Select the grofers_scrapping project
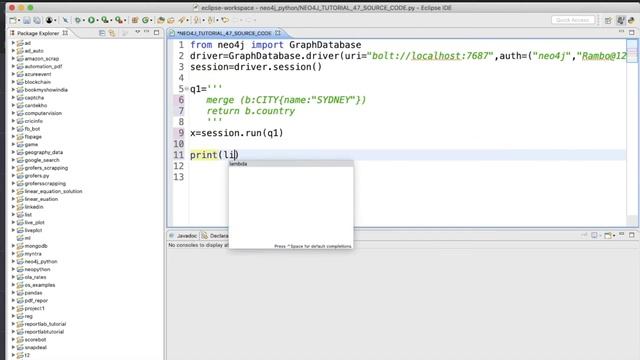This screenshot has width=640, height=360. pos(47,168)
